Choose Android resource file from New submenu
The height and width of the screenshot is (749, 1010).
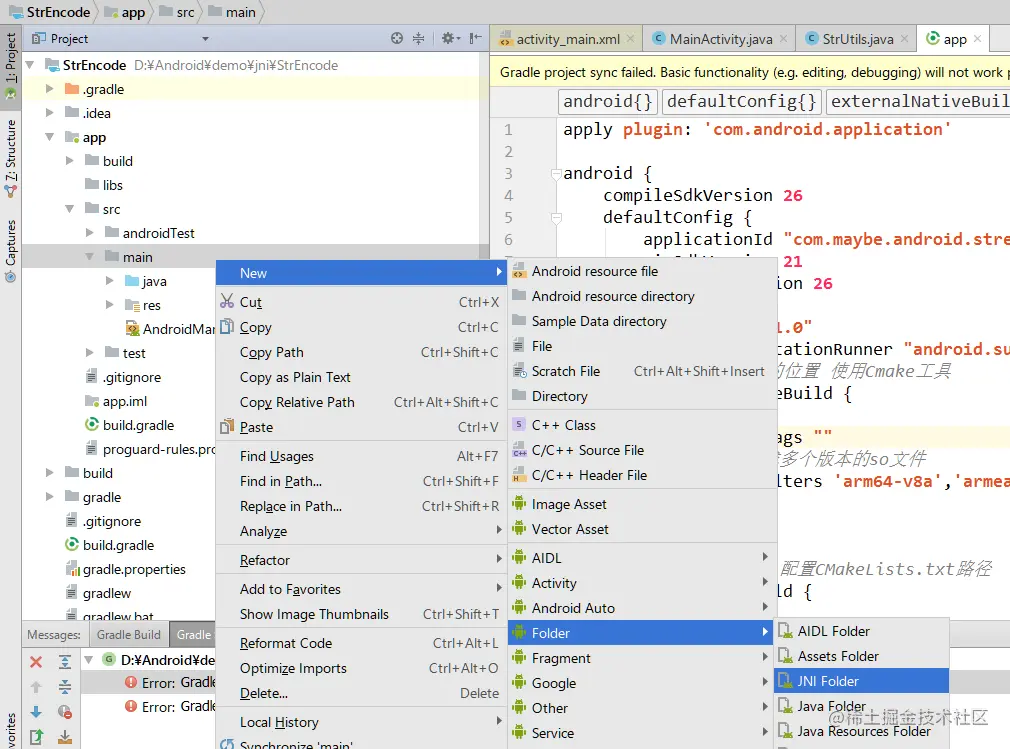coord(642,271)
